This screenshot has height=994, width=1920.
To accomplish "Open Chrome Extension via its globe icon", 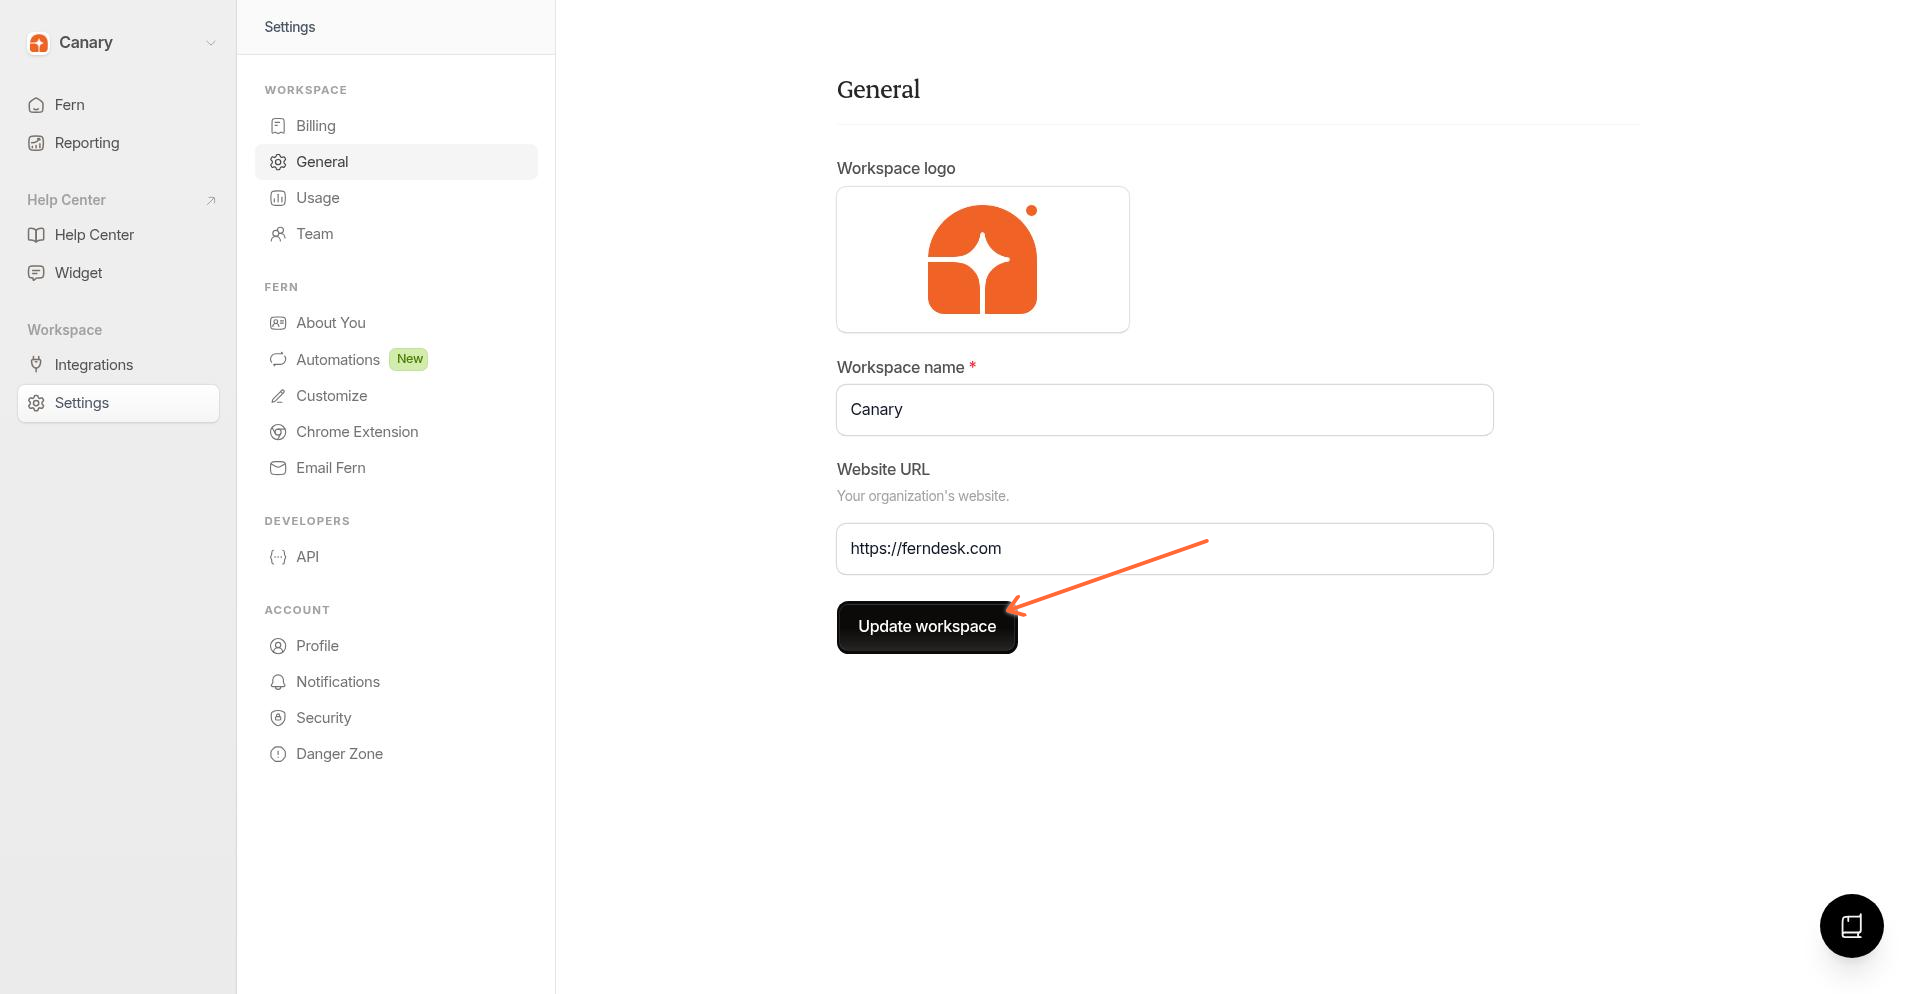I will pos(278,431).
